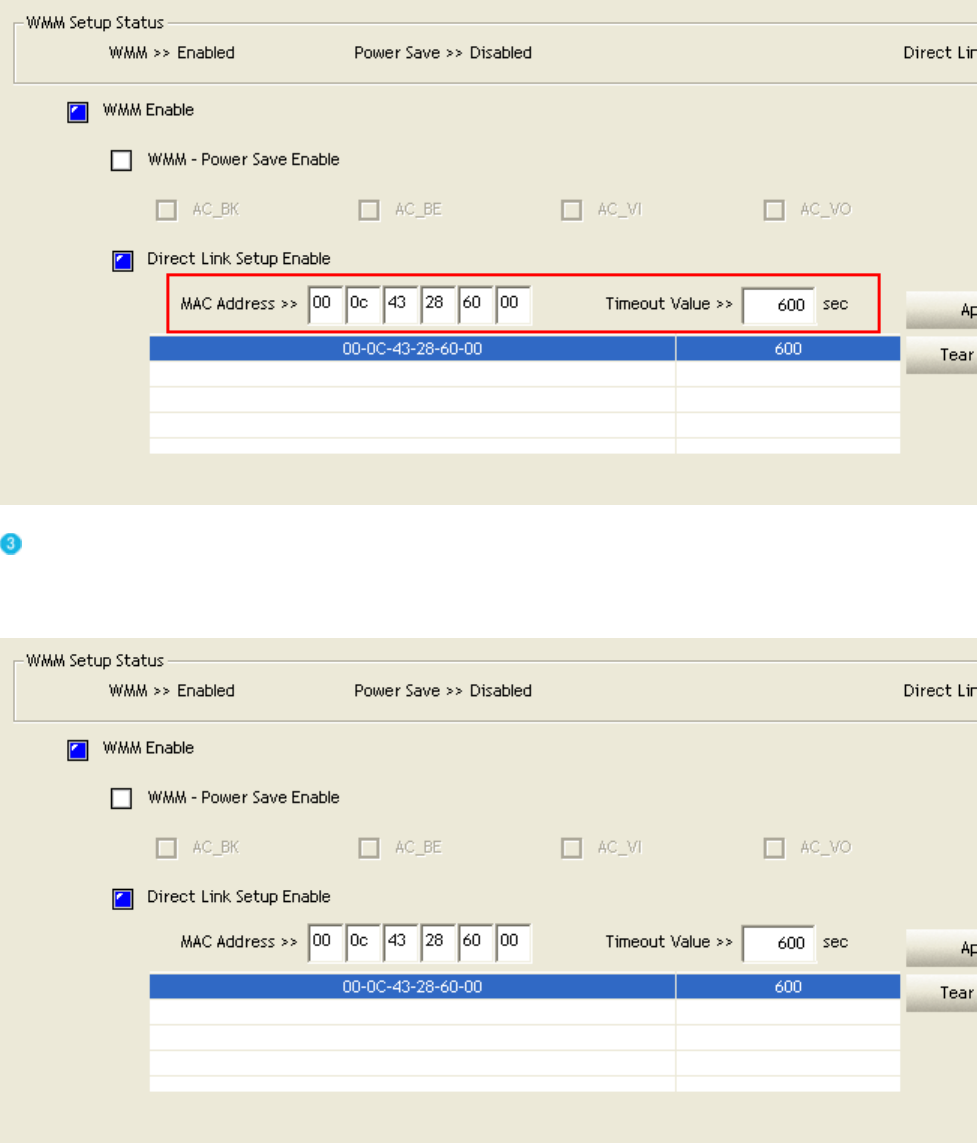Click last MAC Address octet field, upper panel
The height and width of the screenshot is (1143, 977).
click(x=513, y=305)
